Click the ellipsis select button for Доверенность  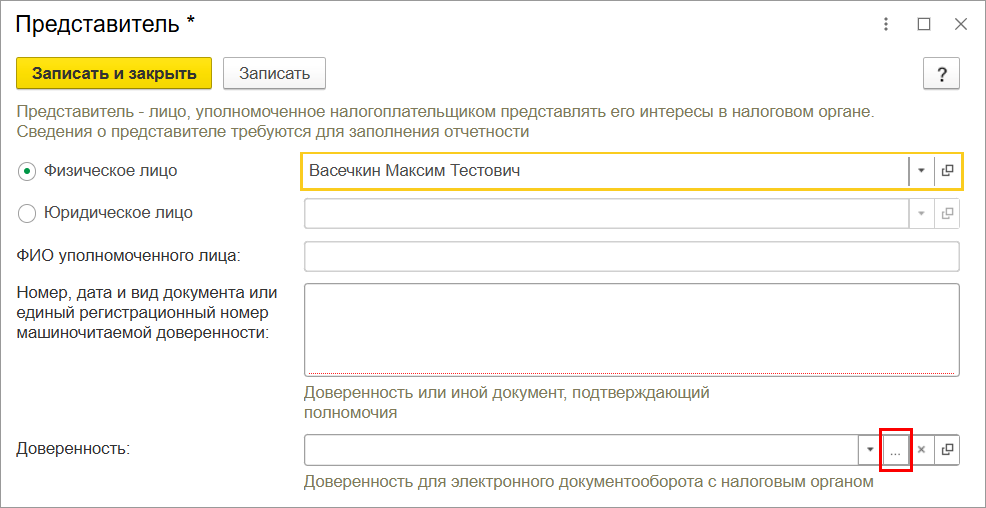895,451
